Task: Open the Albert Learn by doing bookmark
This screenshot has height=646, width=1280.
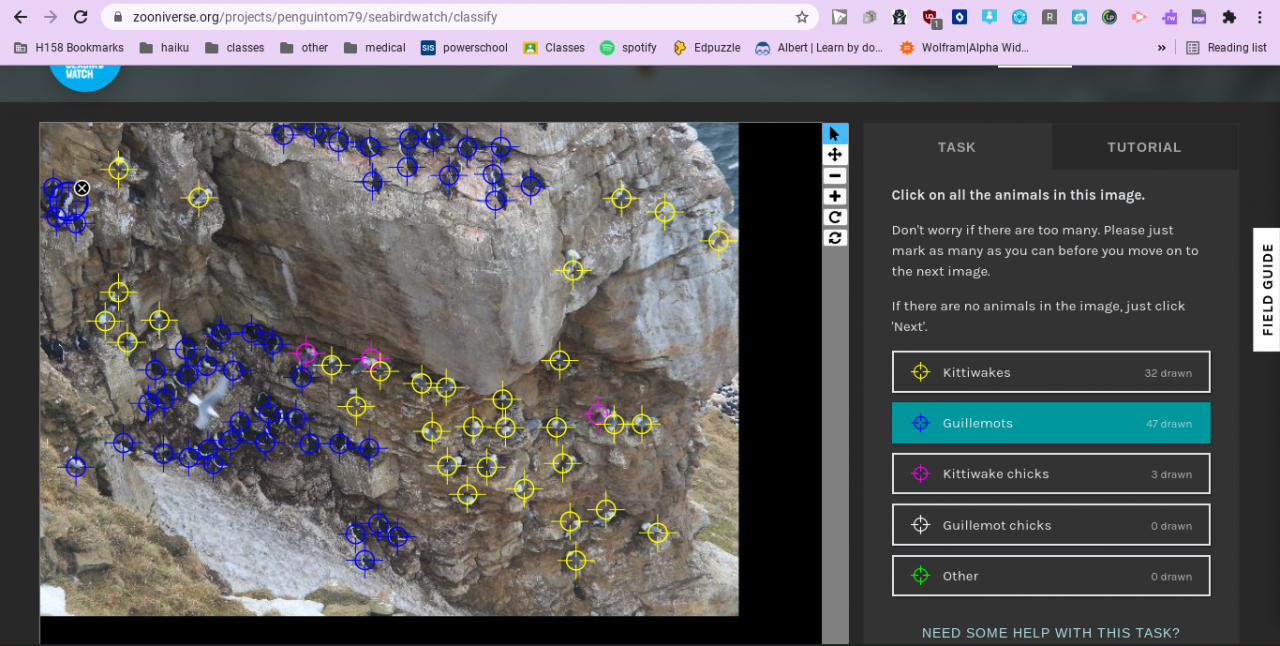Action: pyautogui.click(x=819, y=47)
